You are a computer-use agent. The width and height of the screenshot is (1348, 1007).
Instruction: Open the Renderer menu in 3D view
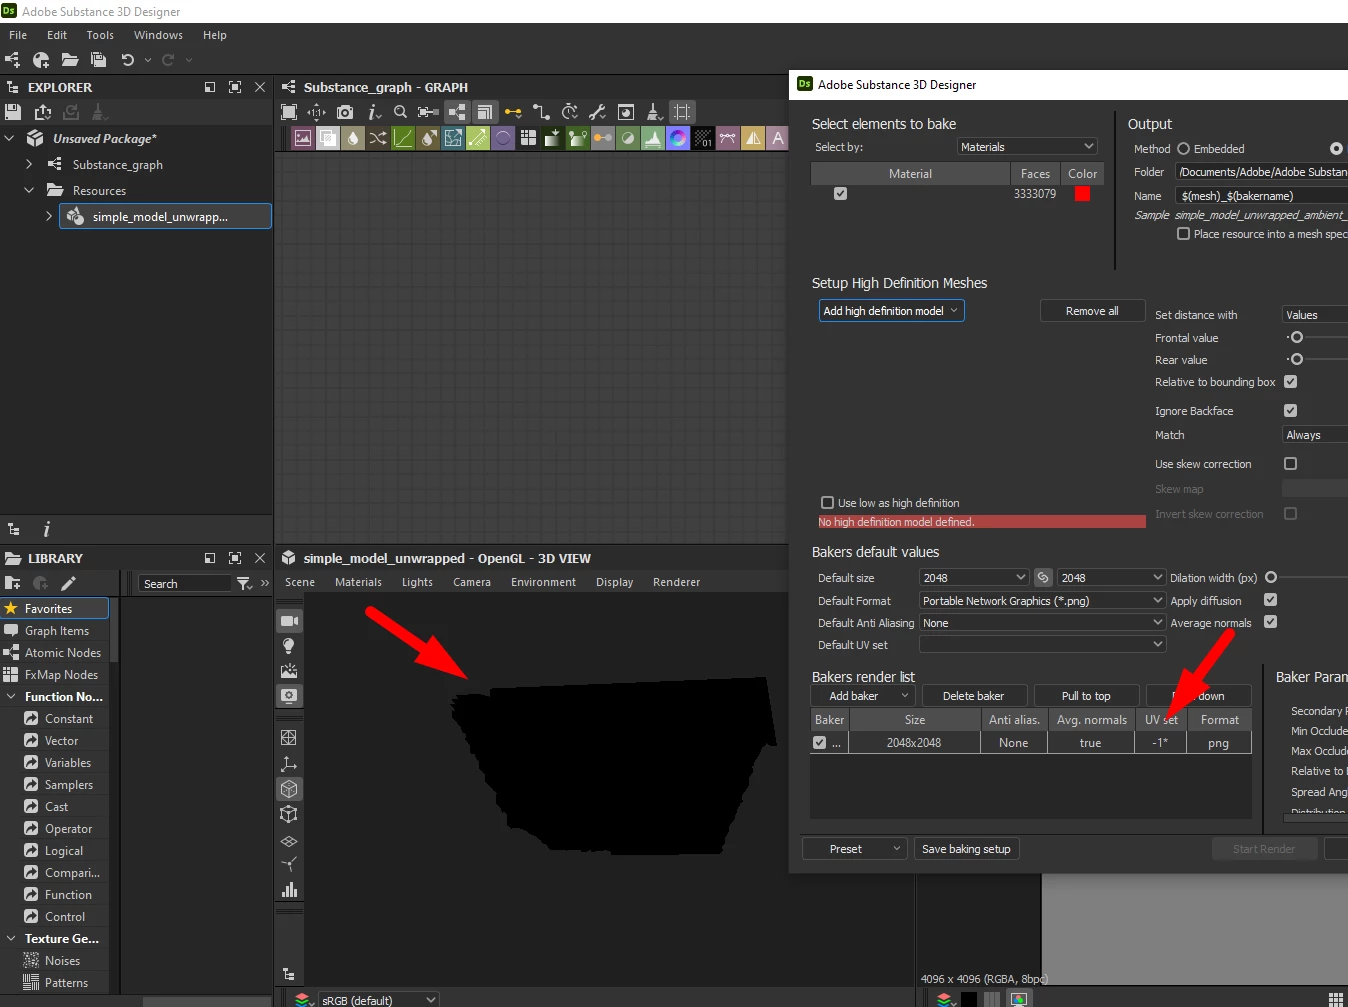[x=676, y=582]
